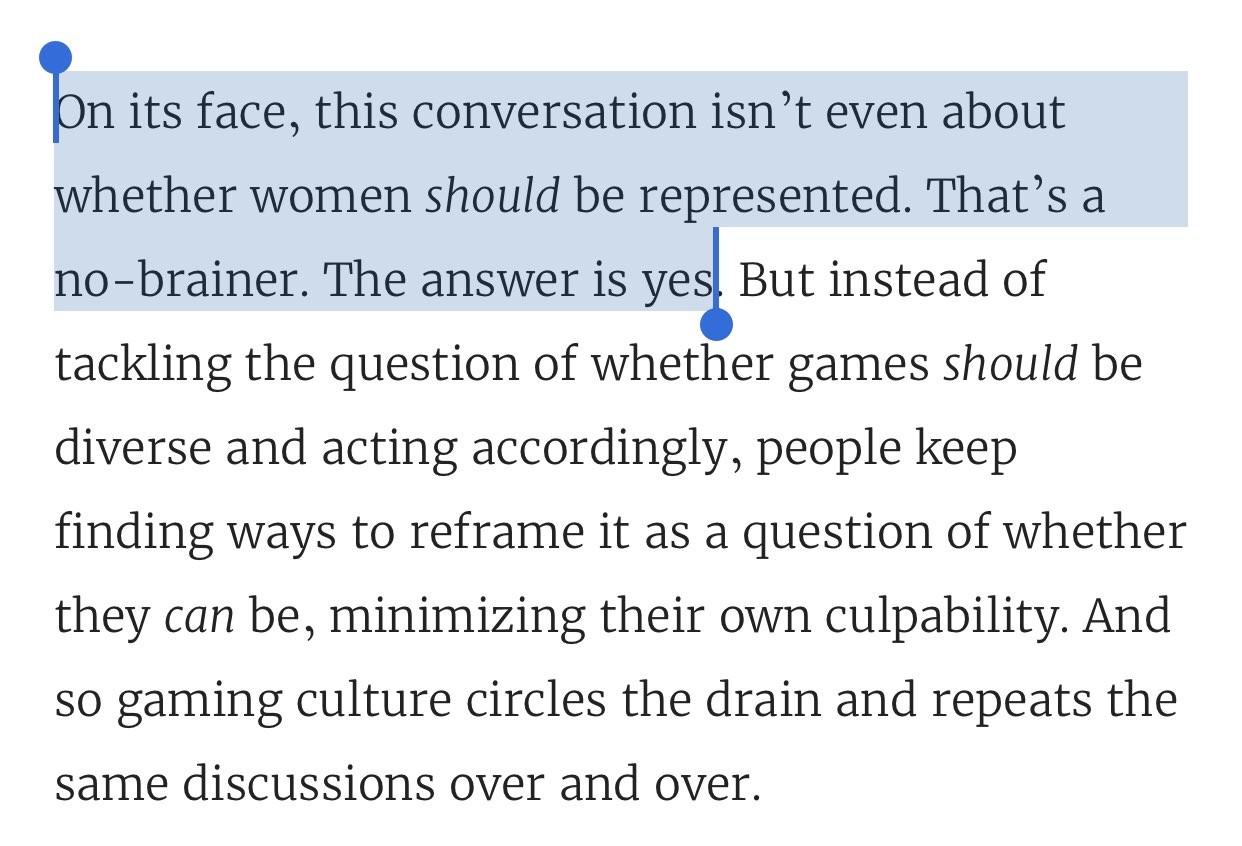This screenshot has width=1242, height=846.
Task: Click italic "should" following the word "games"
Action: 1011,365
